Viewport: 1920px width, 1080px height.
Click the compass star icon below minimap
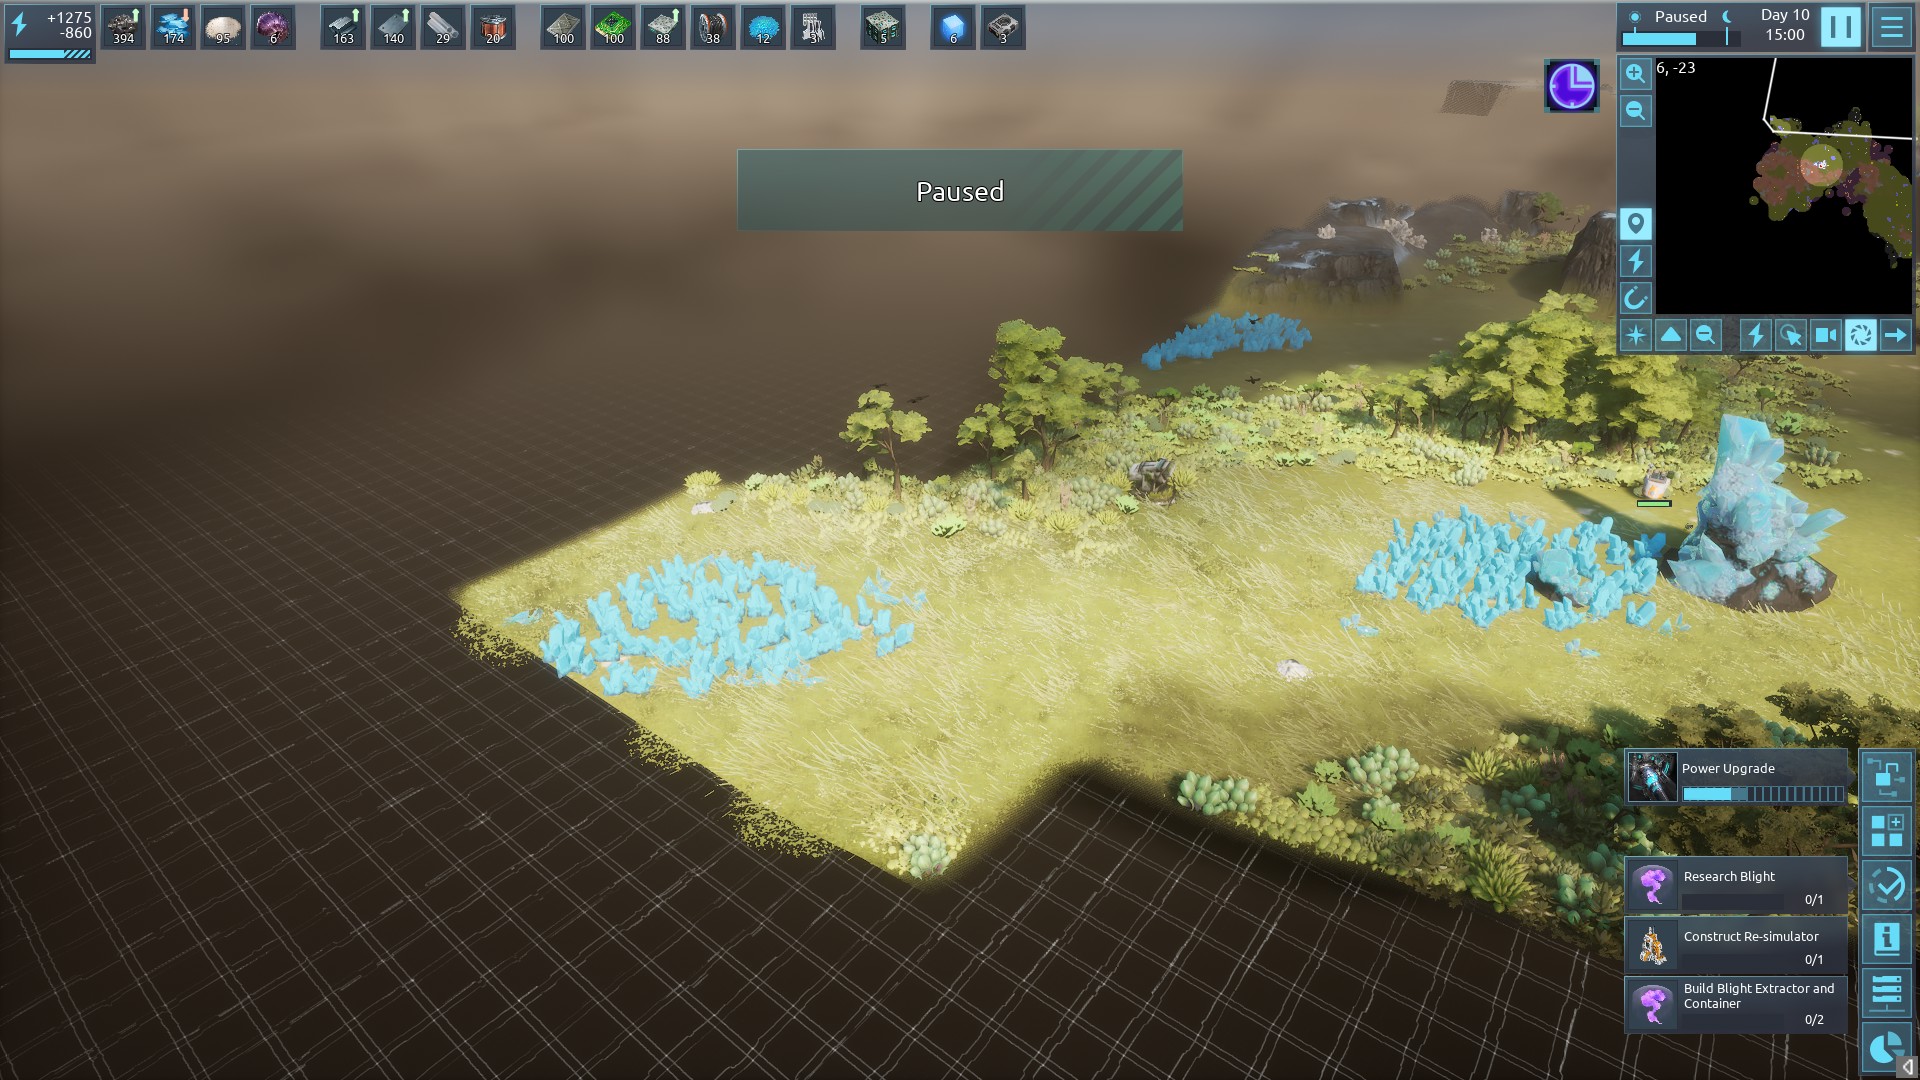[1636, 335]
